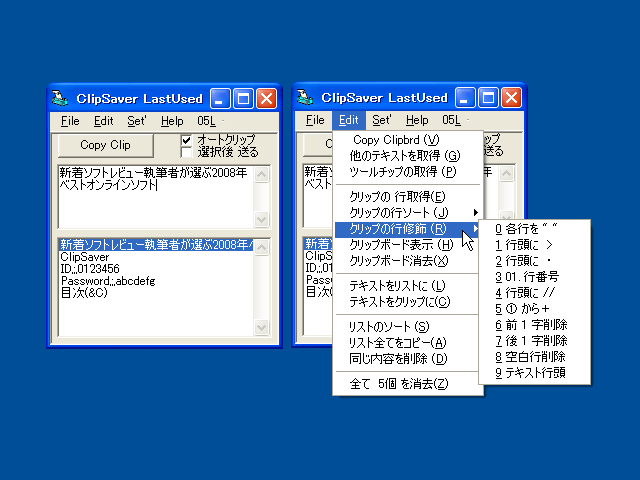This screenshot has height=480, width=640.
Task: Close the right ClipSaver window
Action: pyautogui.click(x=511, y=98)
